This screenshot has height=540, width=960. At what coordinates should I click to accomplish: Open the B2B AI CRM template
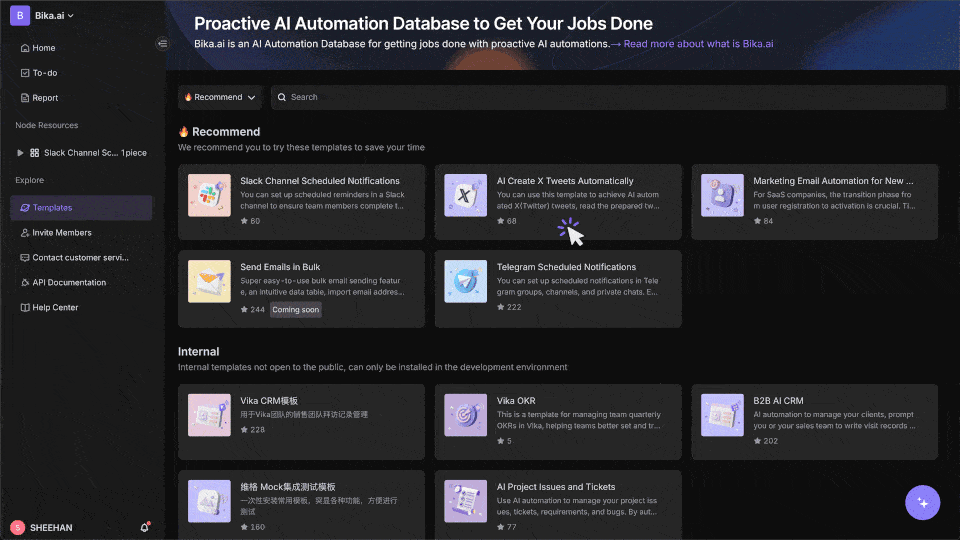[814, 422]
